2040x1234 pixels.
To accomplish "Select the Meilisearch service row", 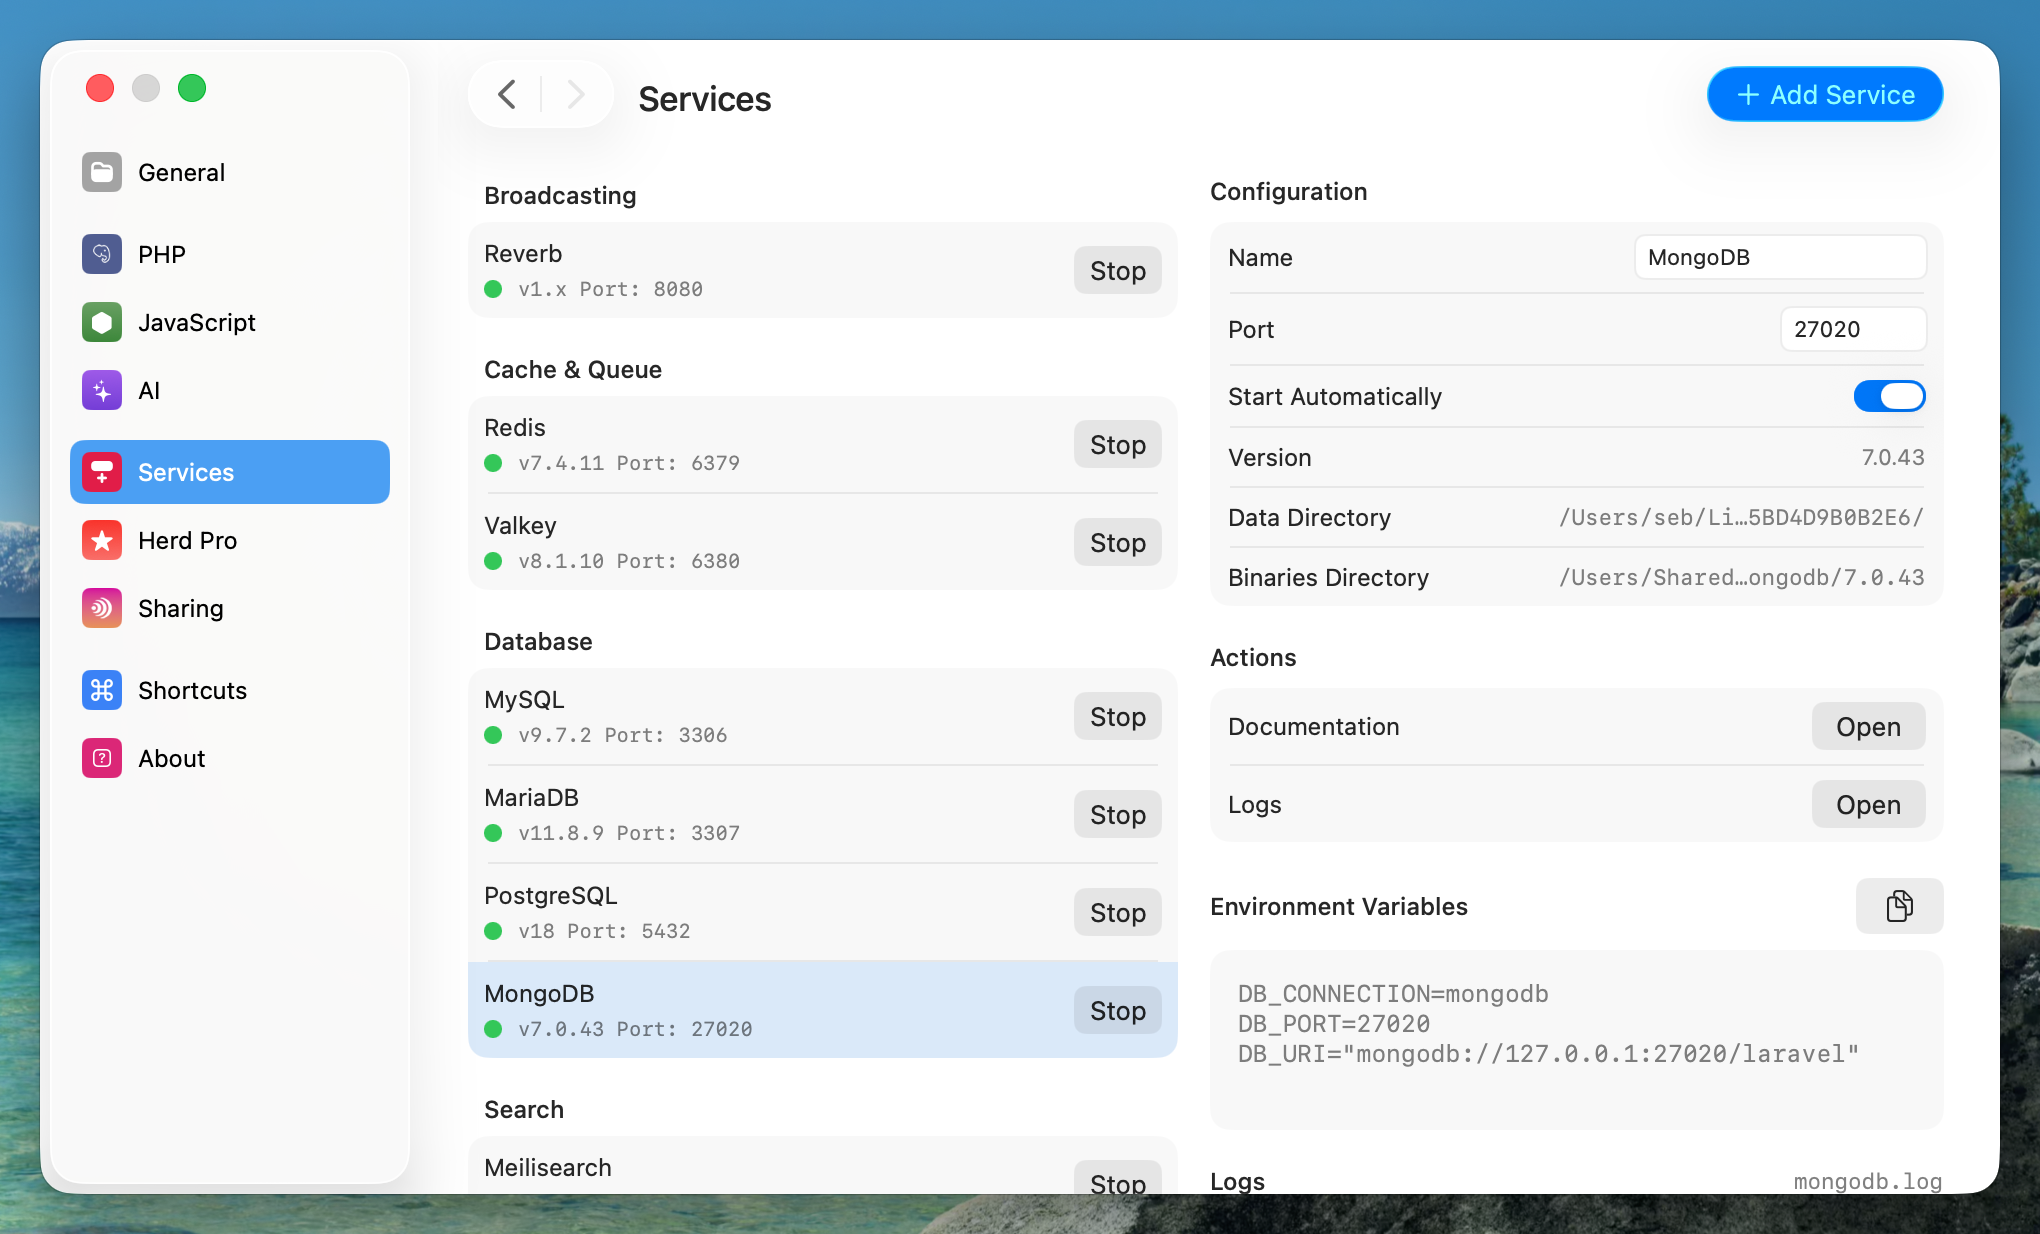I will (822, 1166).
